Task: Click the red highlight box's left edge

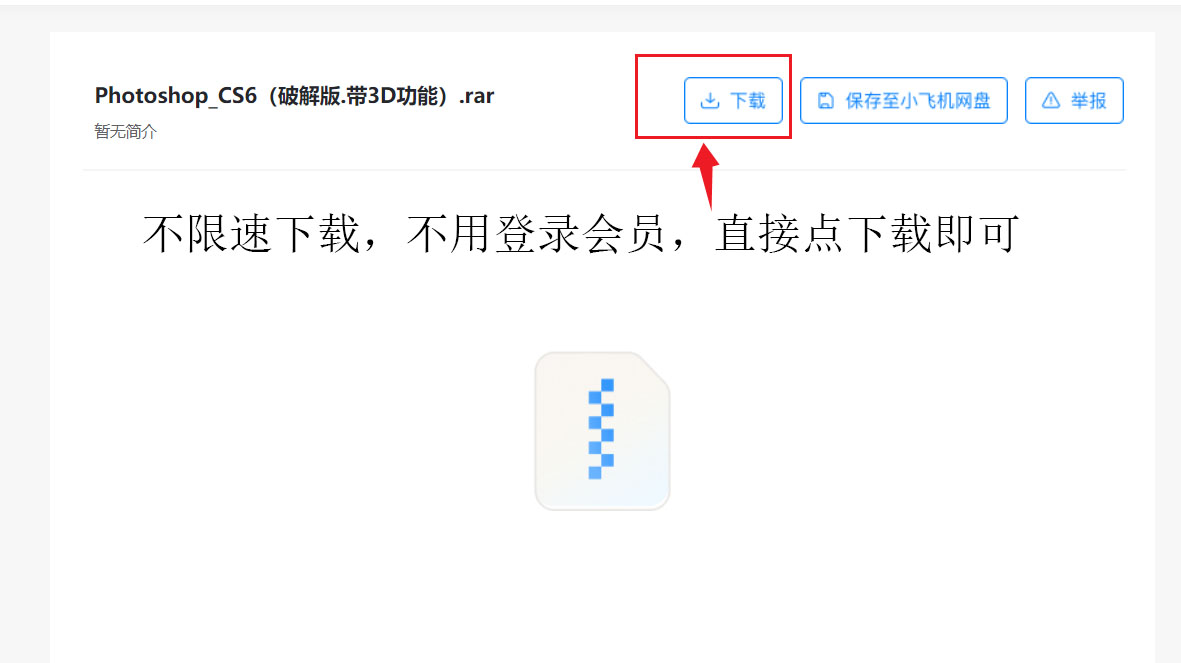Action: click(x=636, y=96)
